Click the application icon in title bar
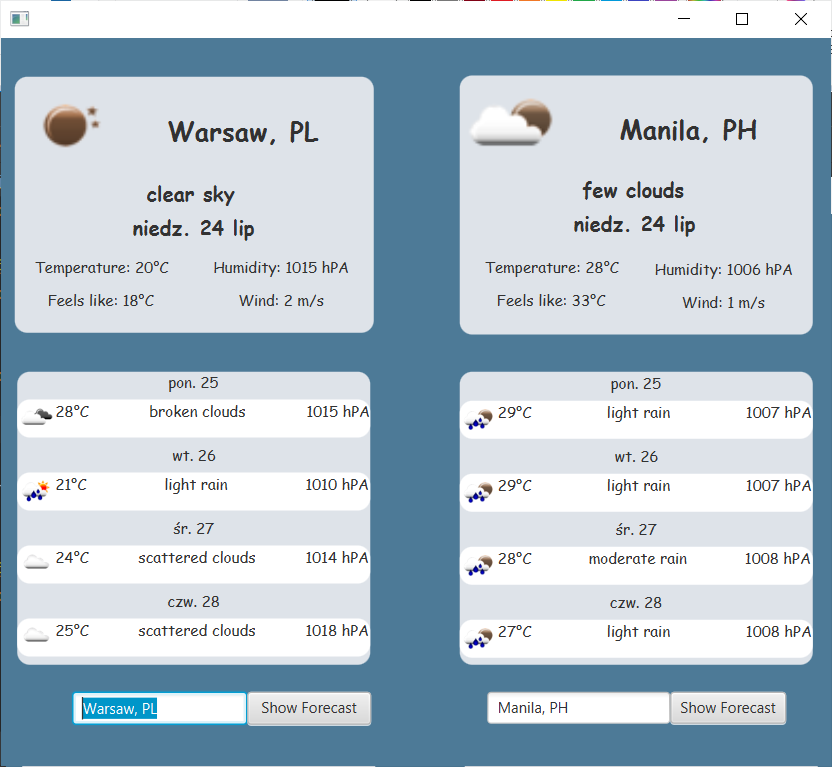 point(20,19)
